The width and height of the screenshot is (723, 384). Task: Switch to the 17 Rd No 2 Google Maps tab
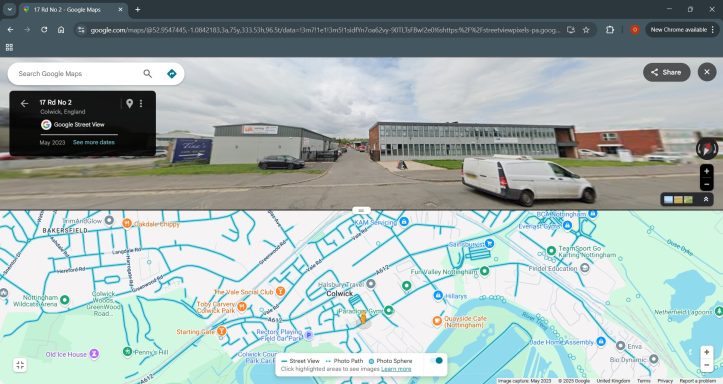point(67,9)
